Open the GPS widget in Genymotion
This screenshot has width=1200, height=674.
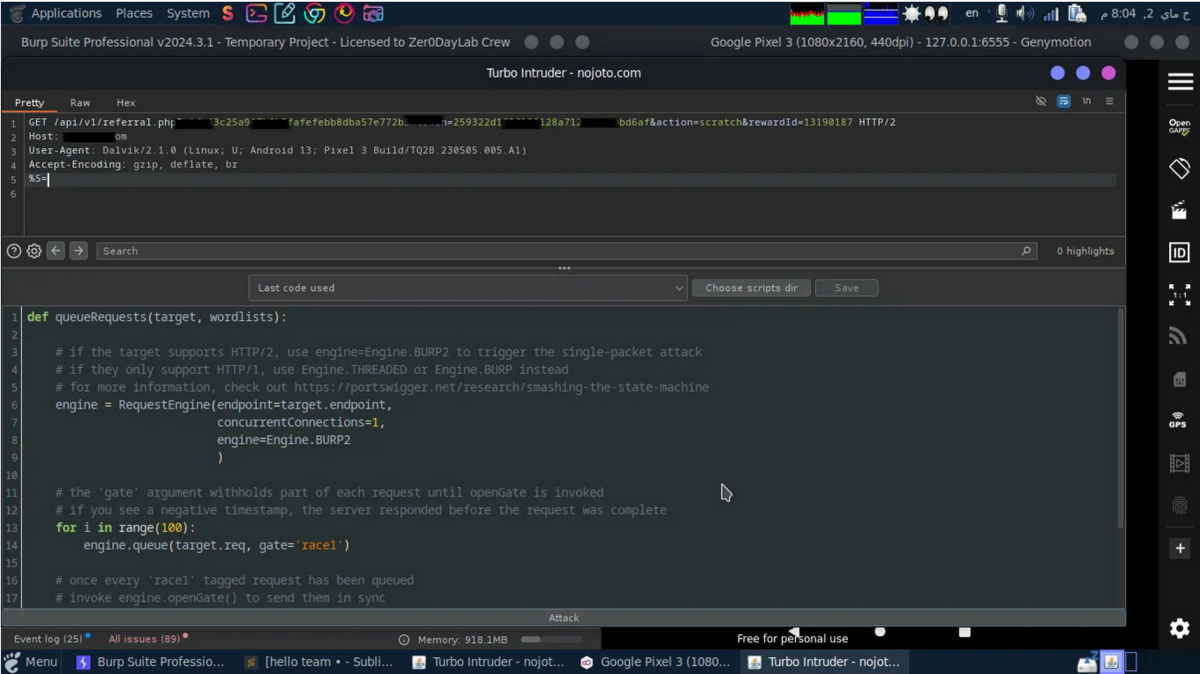1178,421
